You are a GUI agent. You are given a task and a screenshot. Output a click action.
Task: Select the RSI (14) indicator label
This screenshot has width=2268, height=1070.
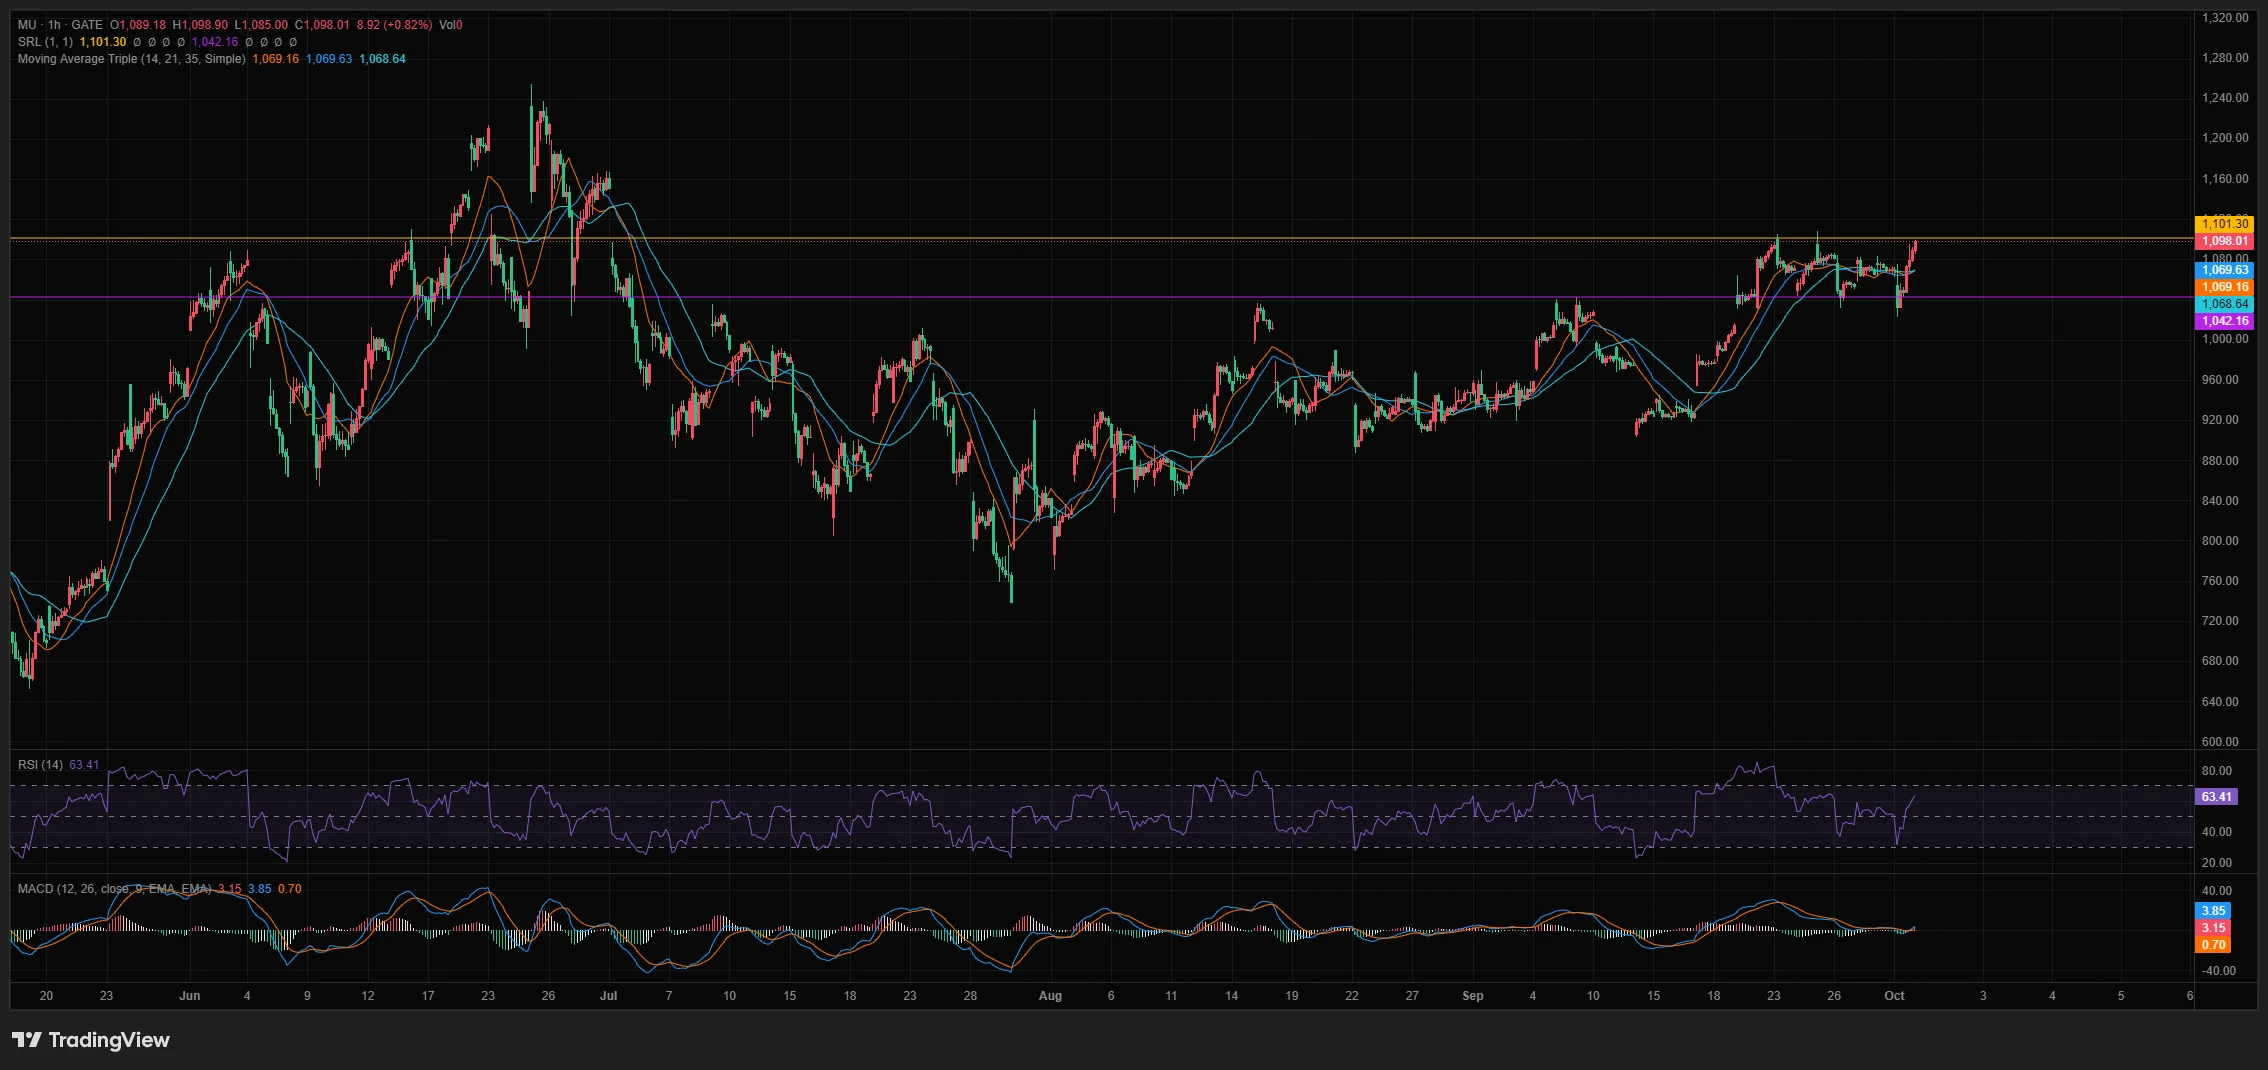click(40, 765)
